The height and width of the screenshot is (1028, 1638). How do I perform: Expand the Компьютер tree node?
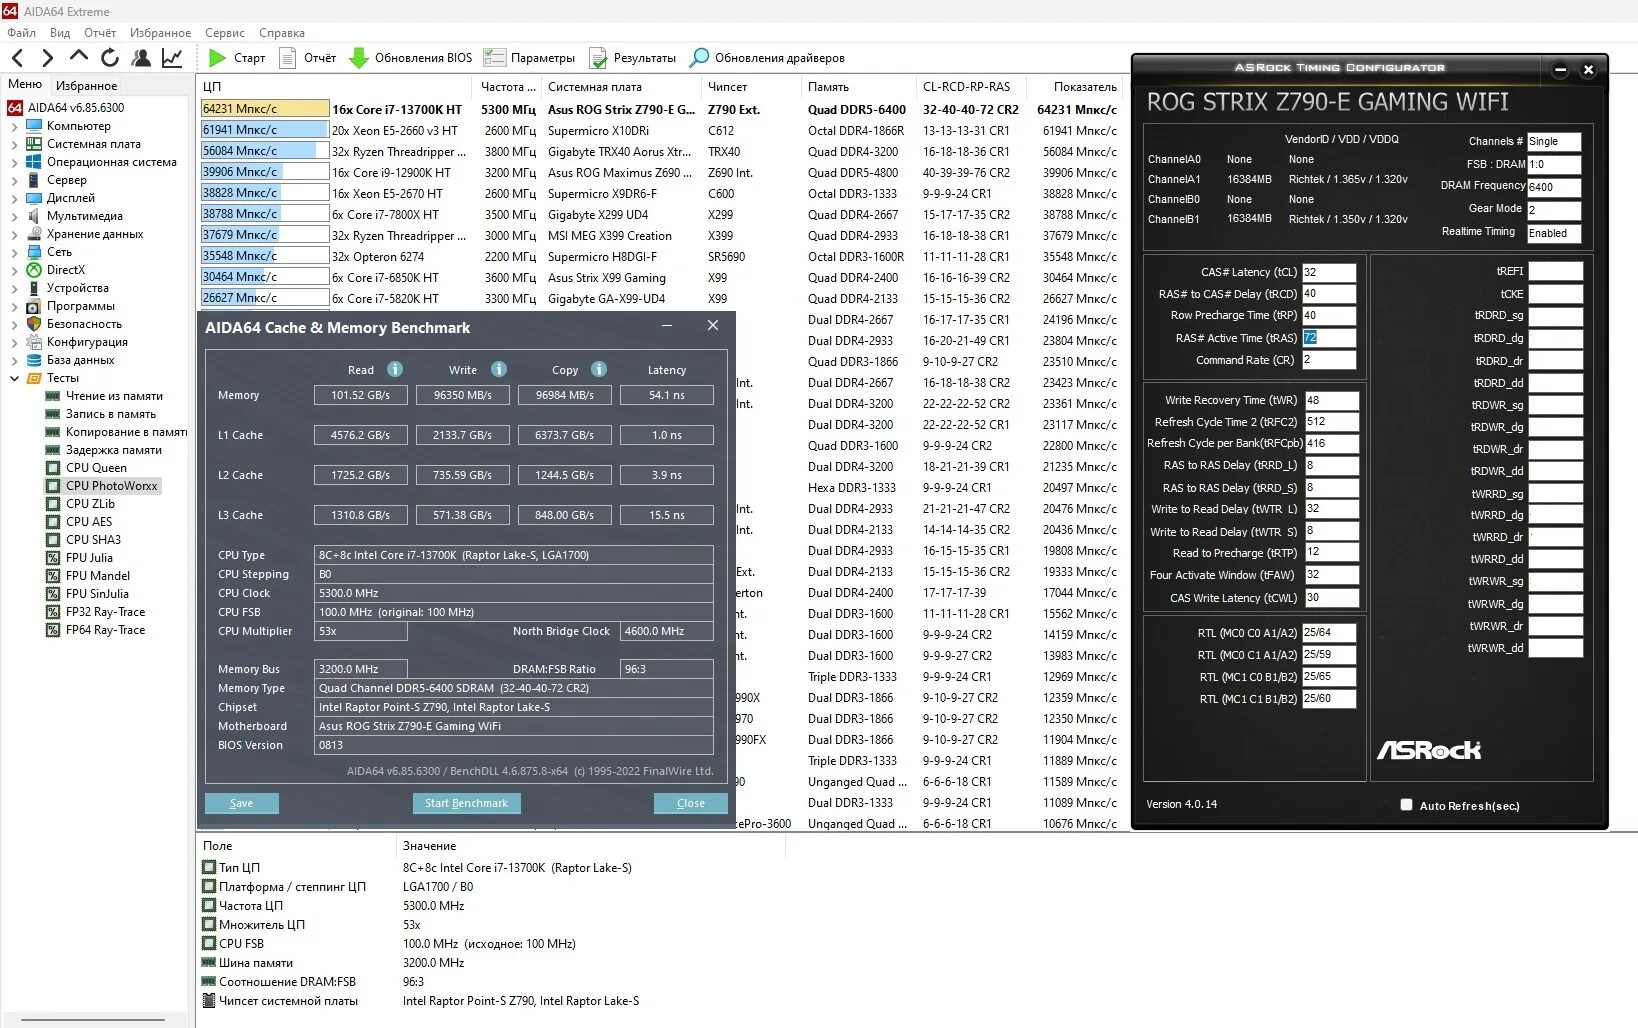[x=14, y=126]
